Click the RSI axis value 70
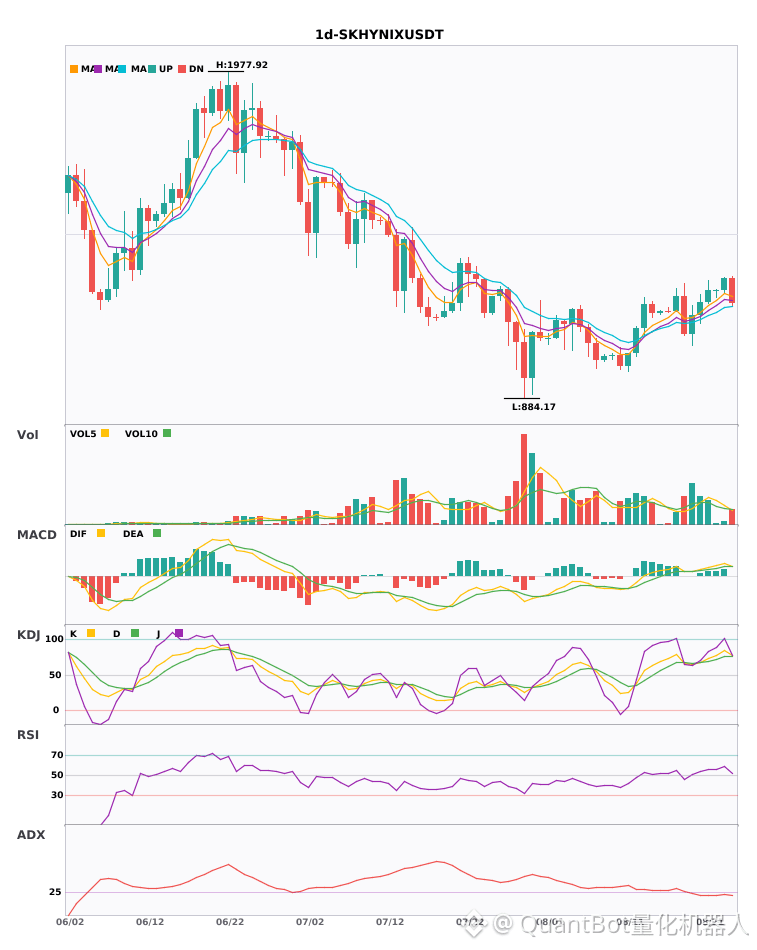 point(57,755)
